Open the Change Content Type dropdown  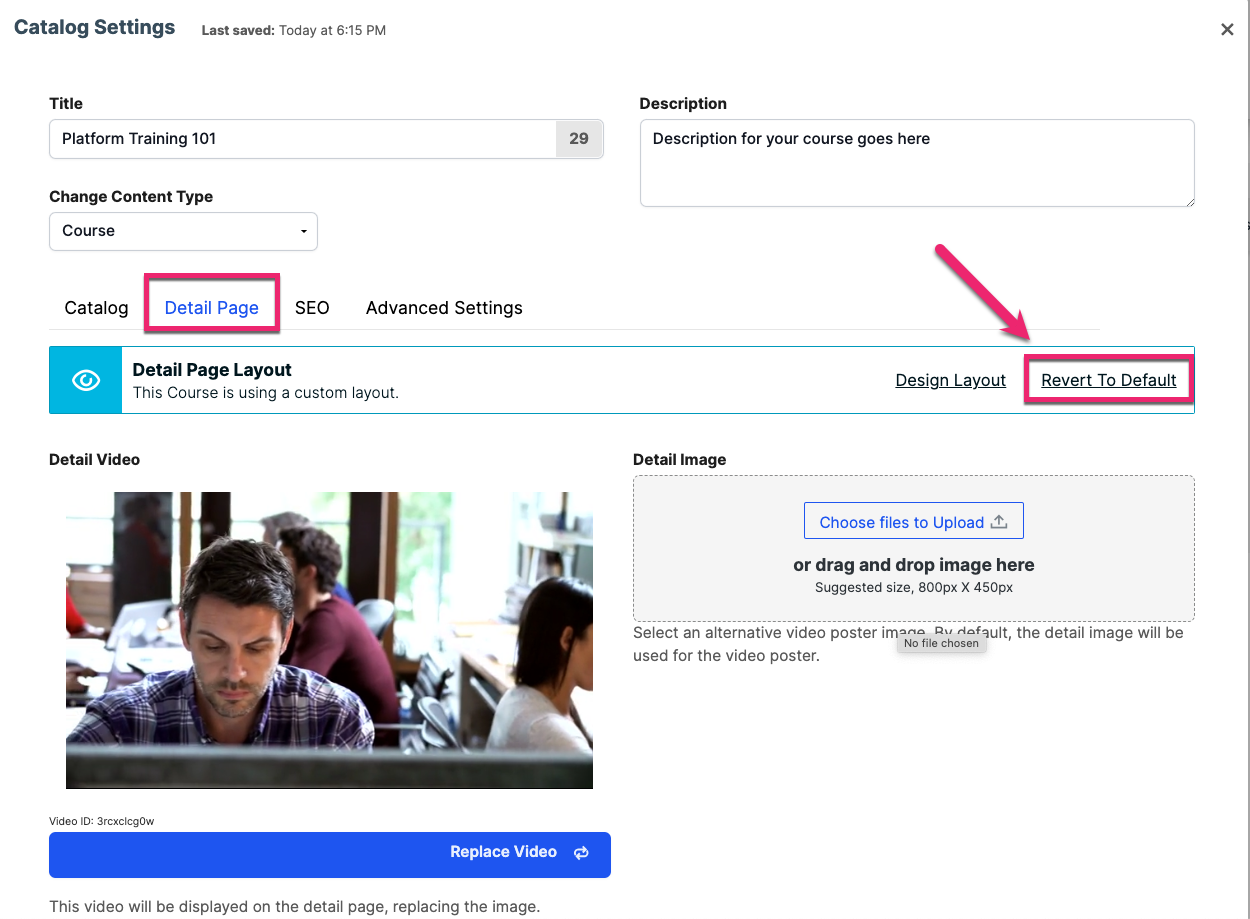click(x=183, y=231)
